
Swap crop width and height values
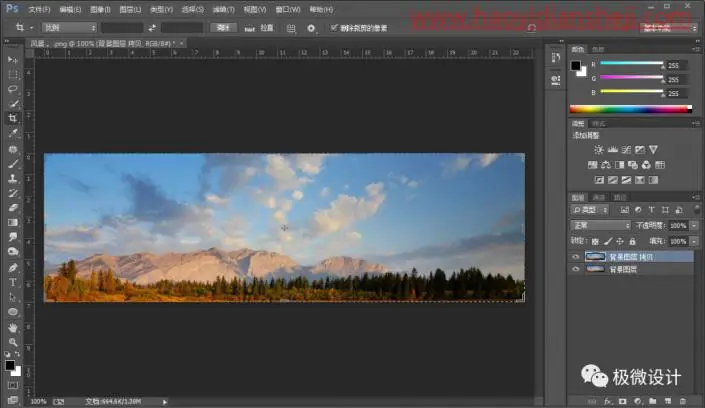152,28
